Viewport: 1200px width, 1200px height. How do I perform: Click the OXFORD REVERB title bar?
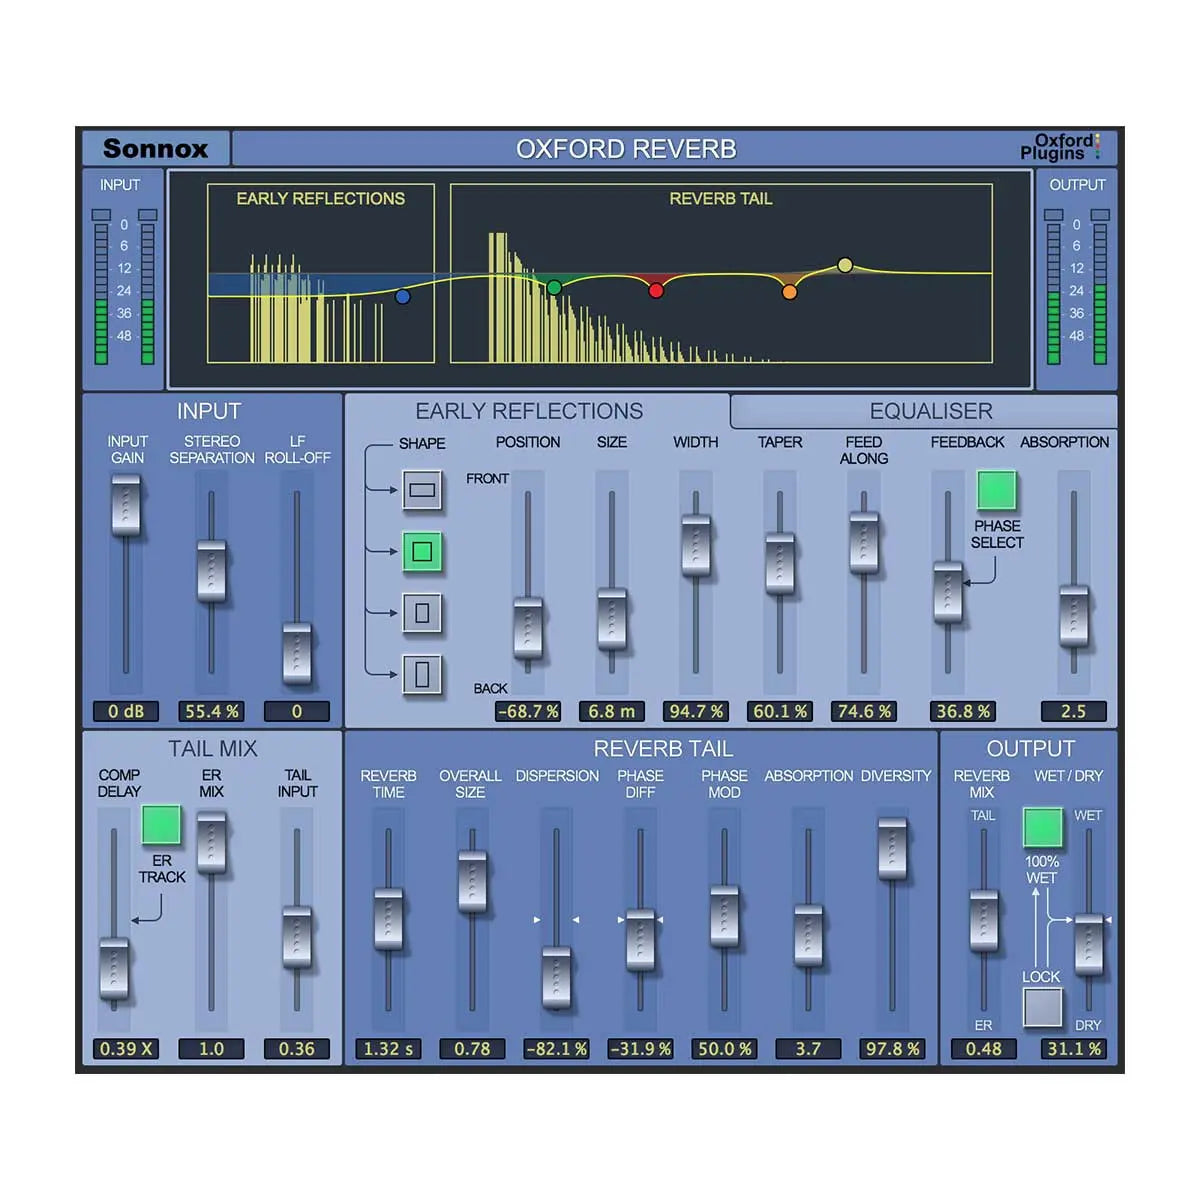coord(625,148)
